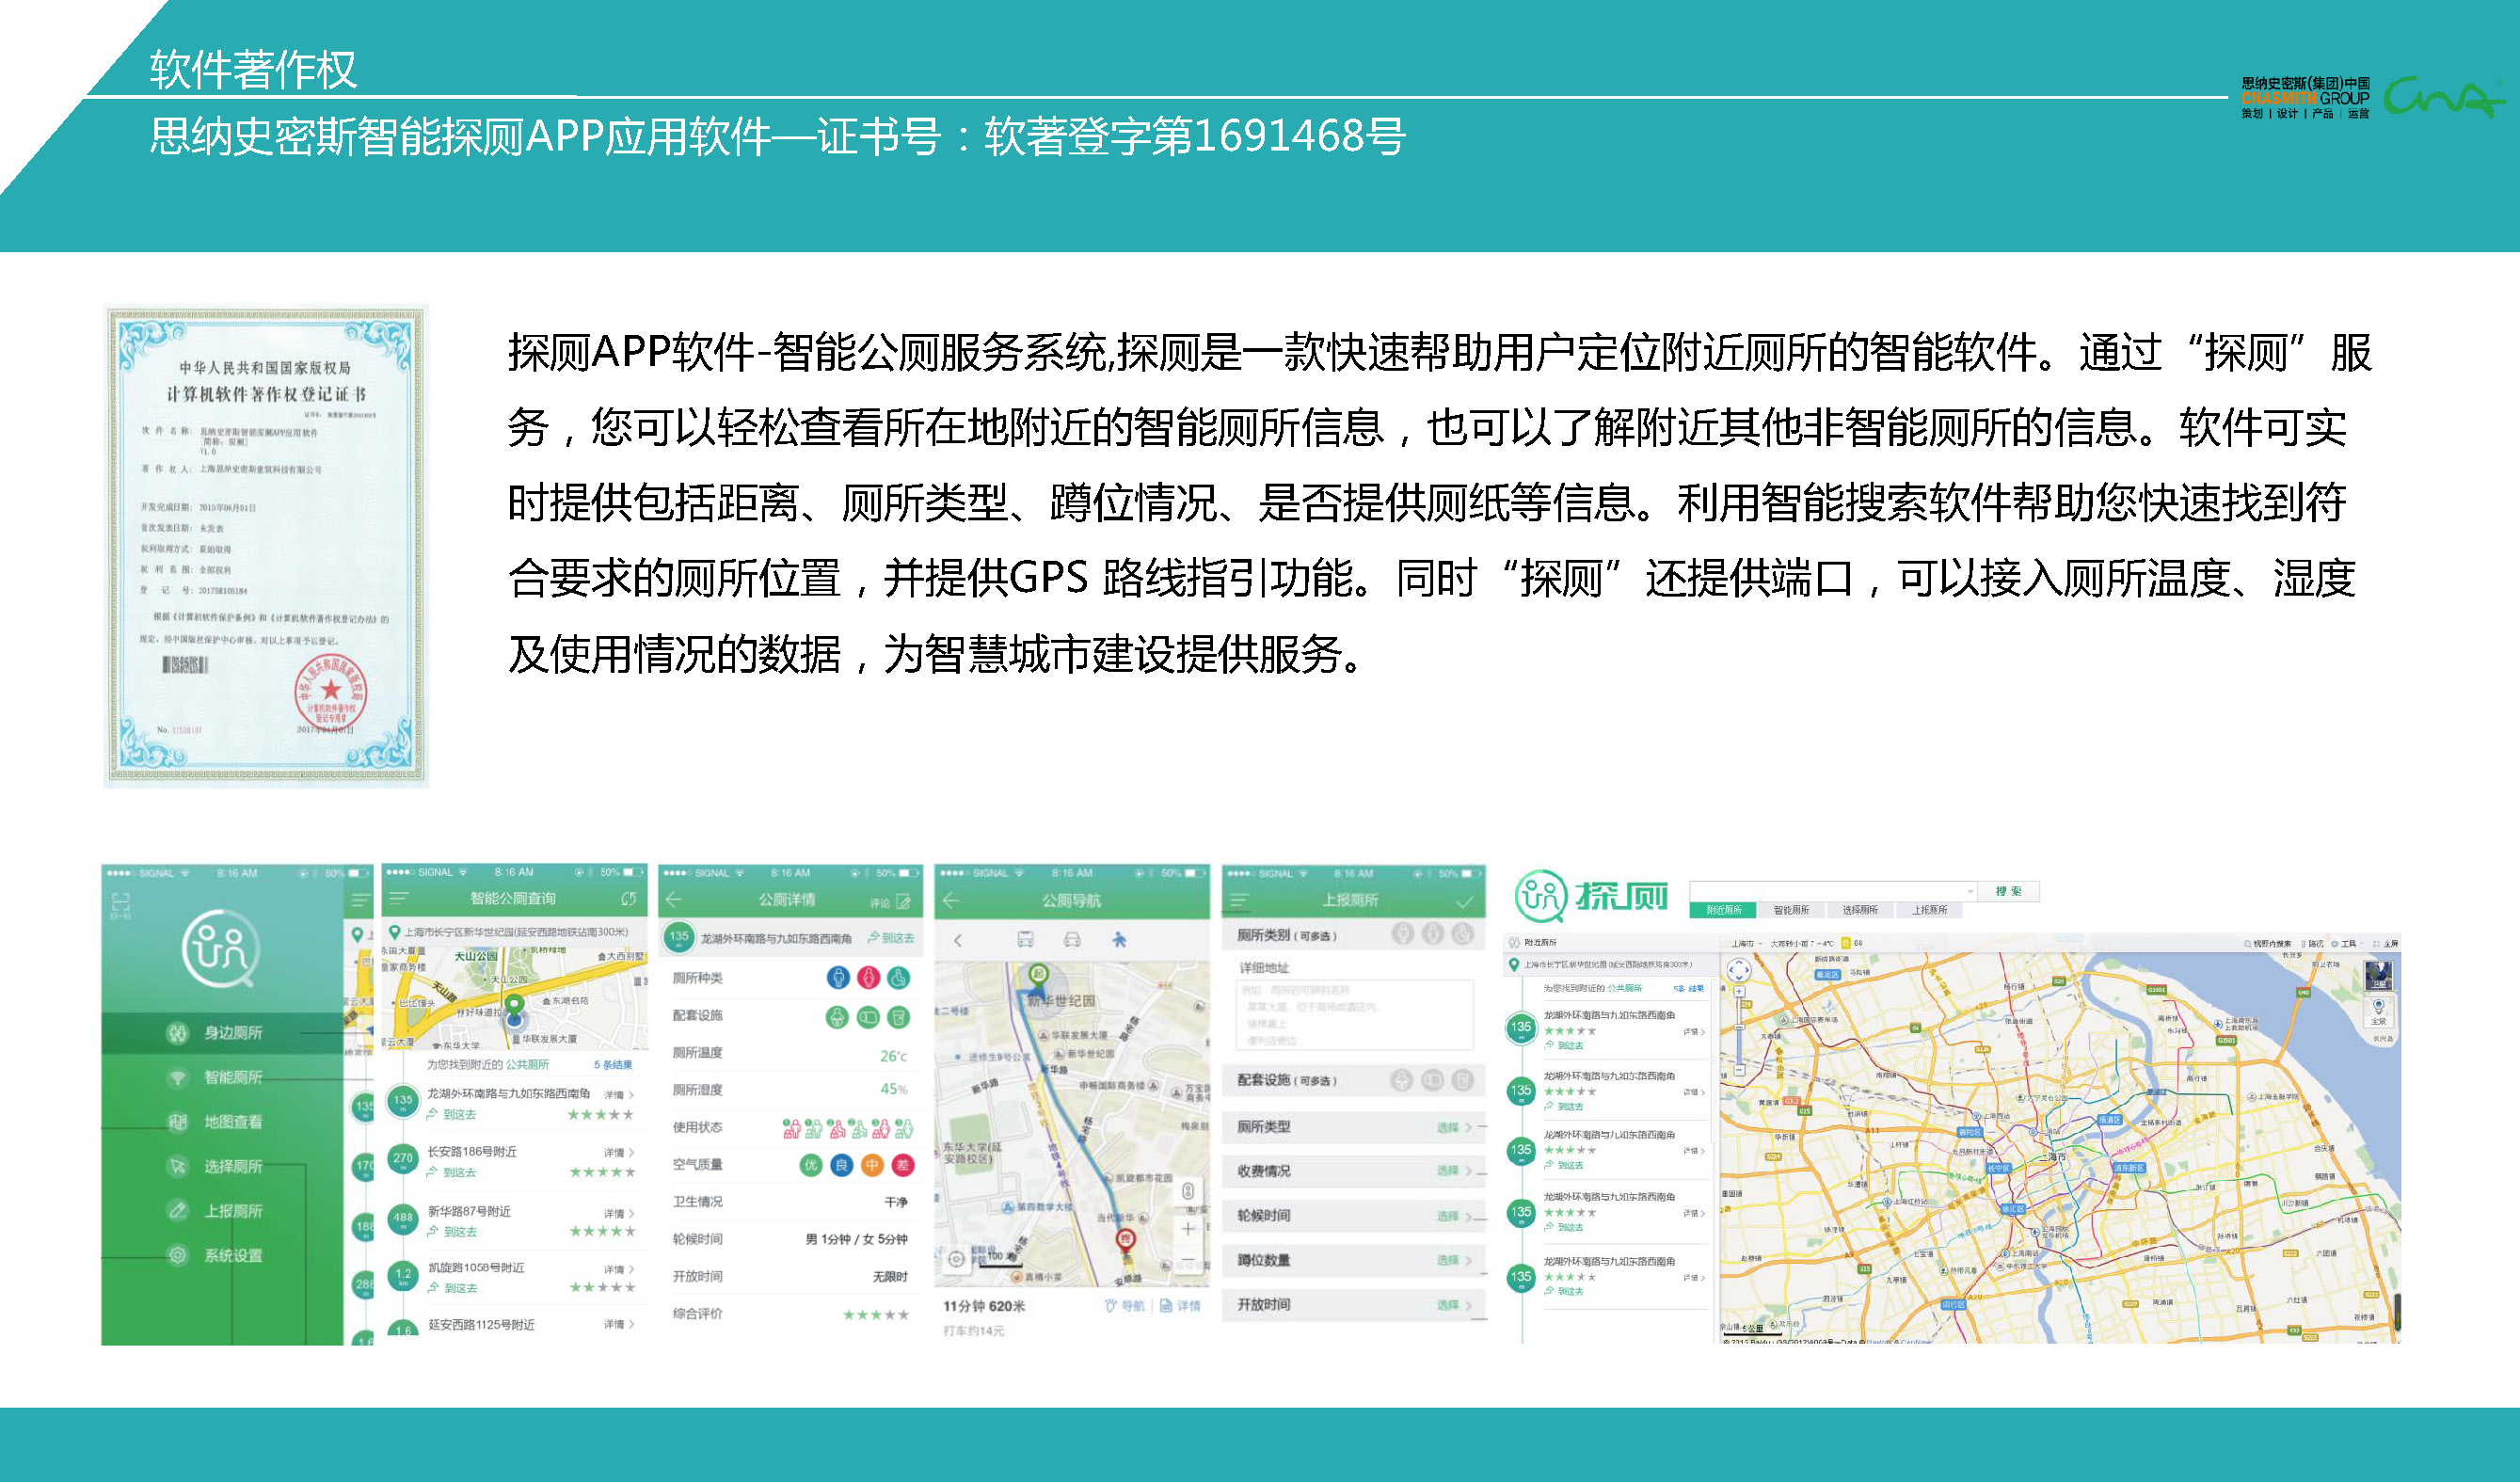The width and height of the screenshot is (2520, 1482).
Task: Tap 到这去 under 凯旋路1058号附近
Action: click(x=454, y=1289)
